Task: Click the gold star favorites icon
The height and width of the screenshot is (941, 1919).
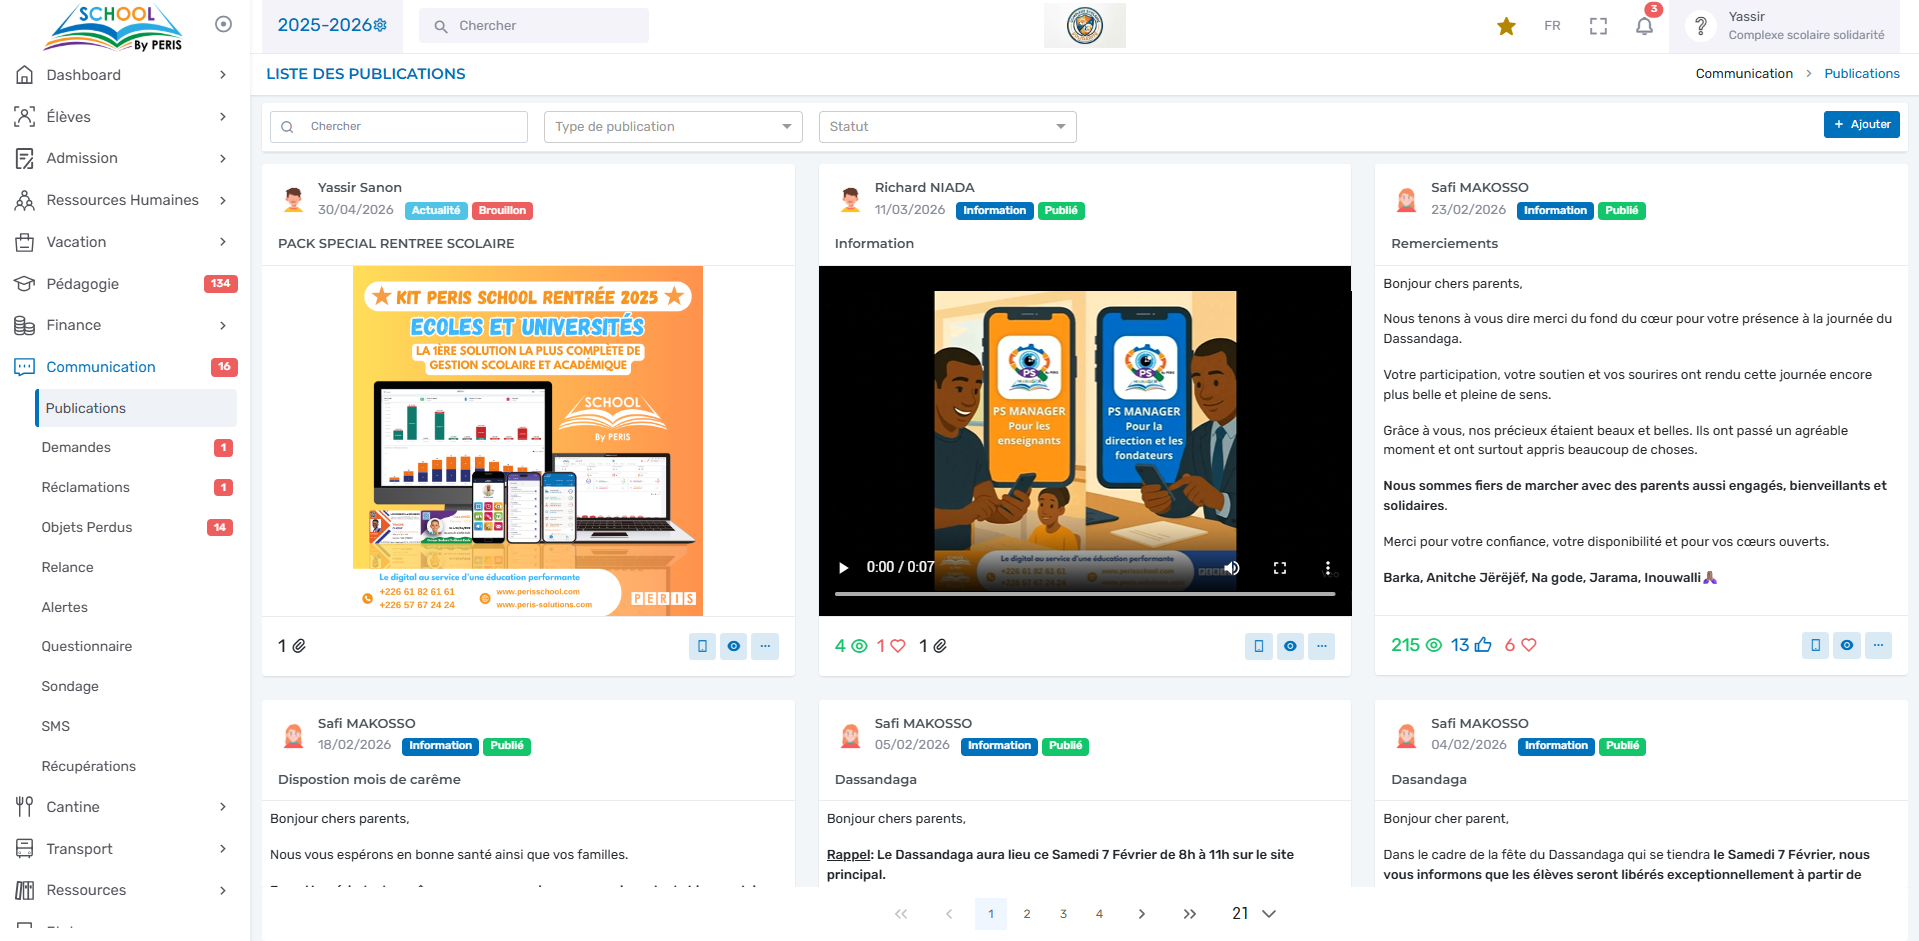Action: pyautogui.click(x=1506, y=26)
